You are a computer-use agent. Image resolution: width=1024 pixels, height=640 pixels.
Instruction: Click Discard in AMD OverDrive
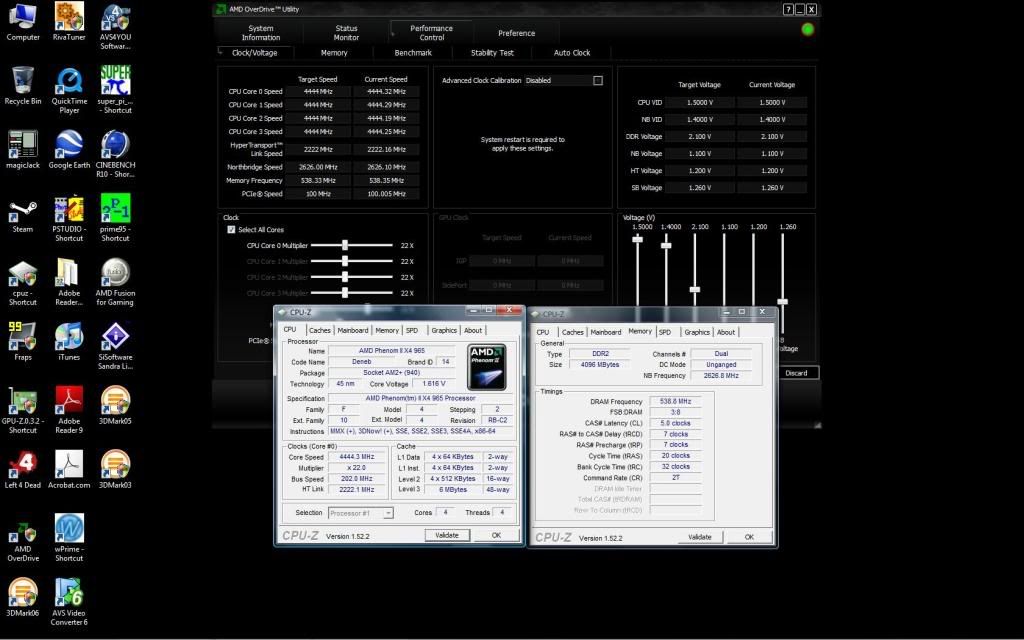pos(796,373)
